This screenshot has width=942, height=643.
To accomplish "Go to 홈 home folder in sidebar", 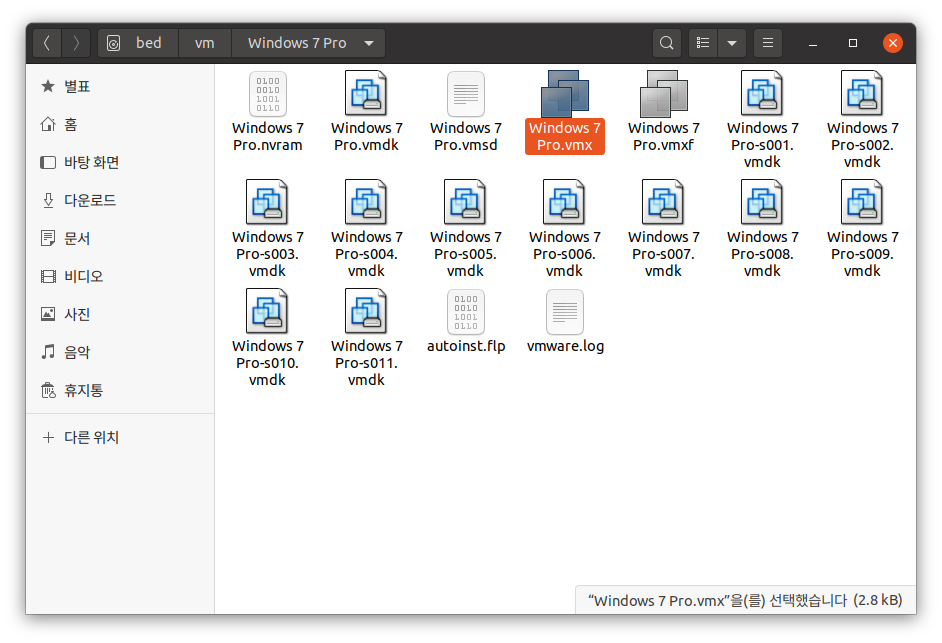I will point(120,124).
